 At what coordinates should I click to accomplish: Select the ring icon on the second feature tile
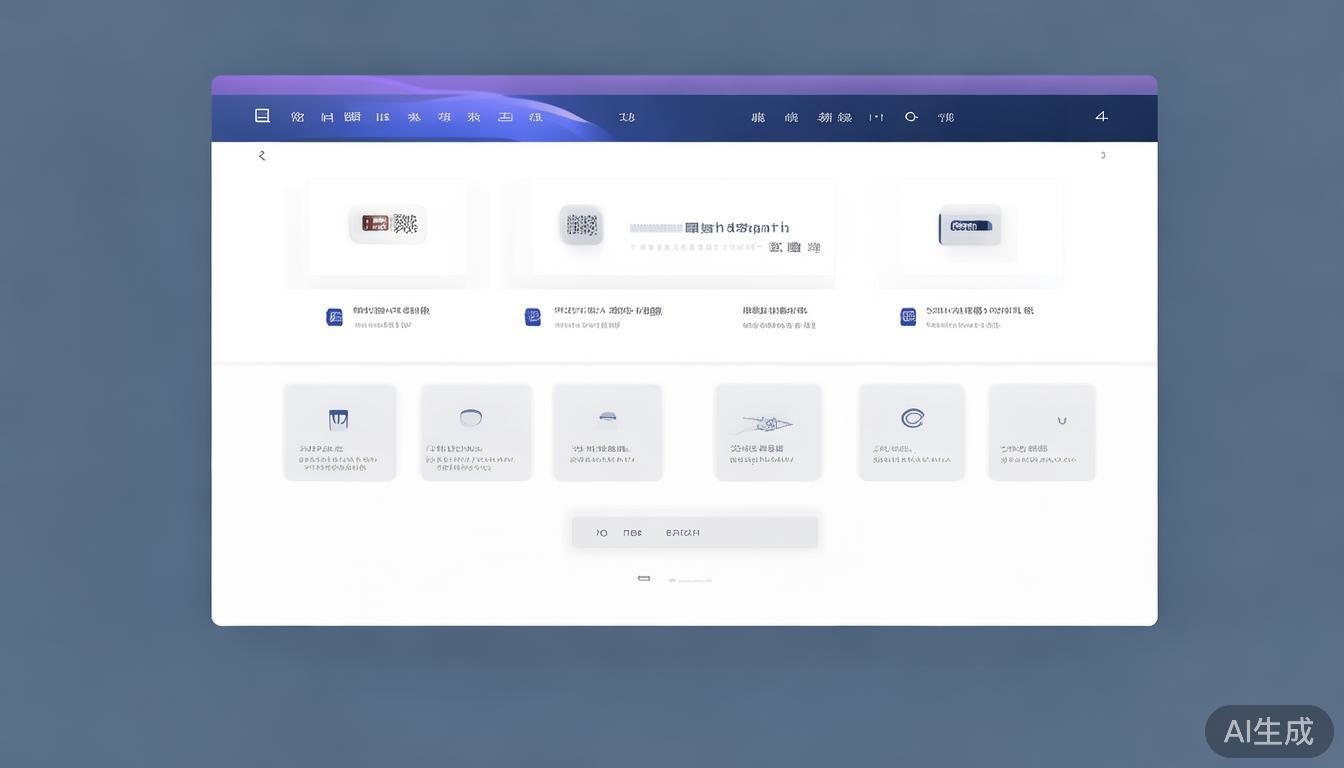[471, 417]
